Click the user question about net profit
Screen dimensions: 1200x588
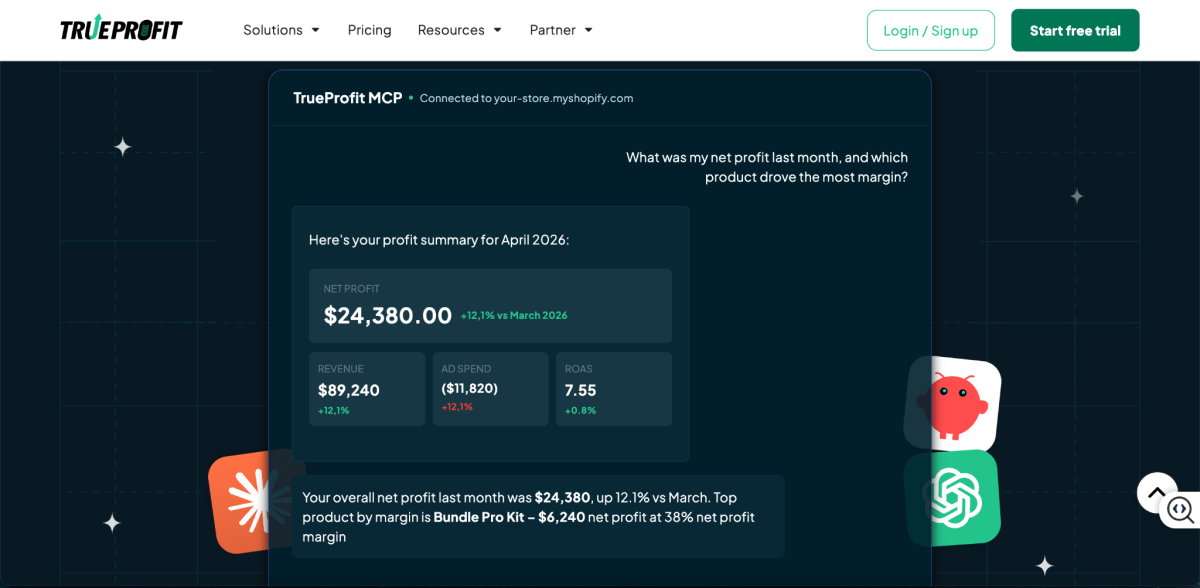coord(767,167)
